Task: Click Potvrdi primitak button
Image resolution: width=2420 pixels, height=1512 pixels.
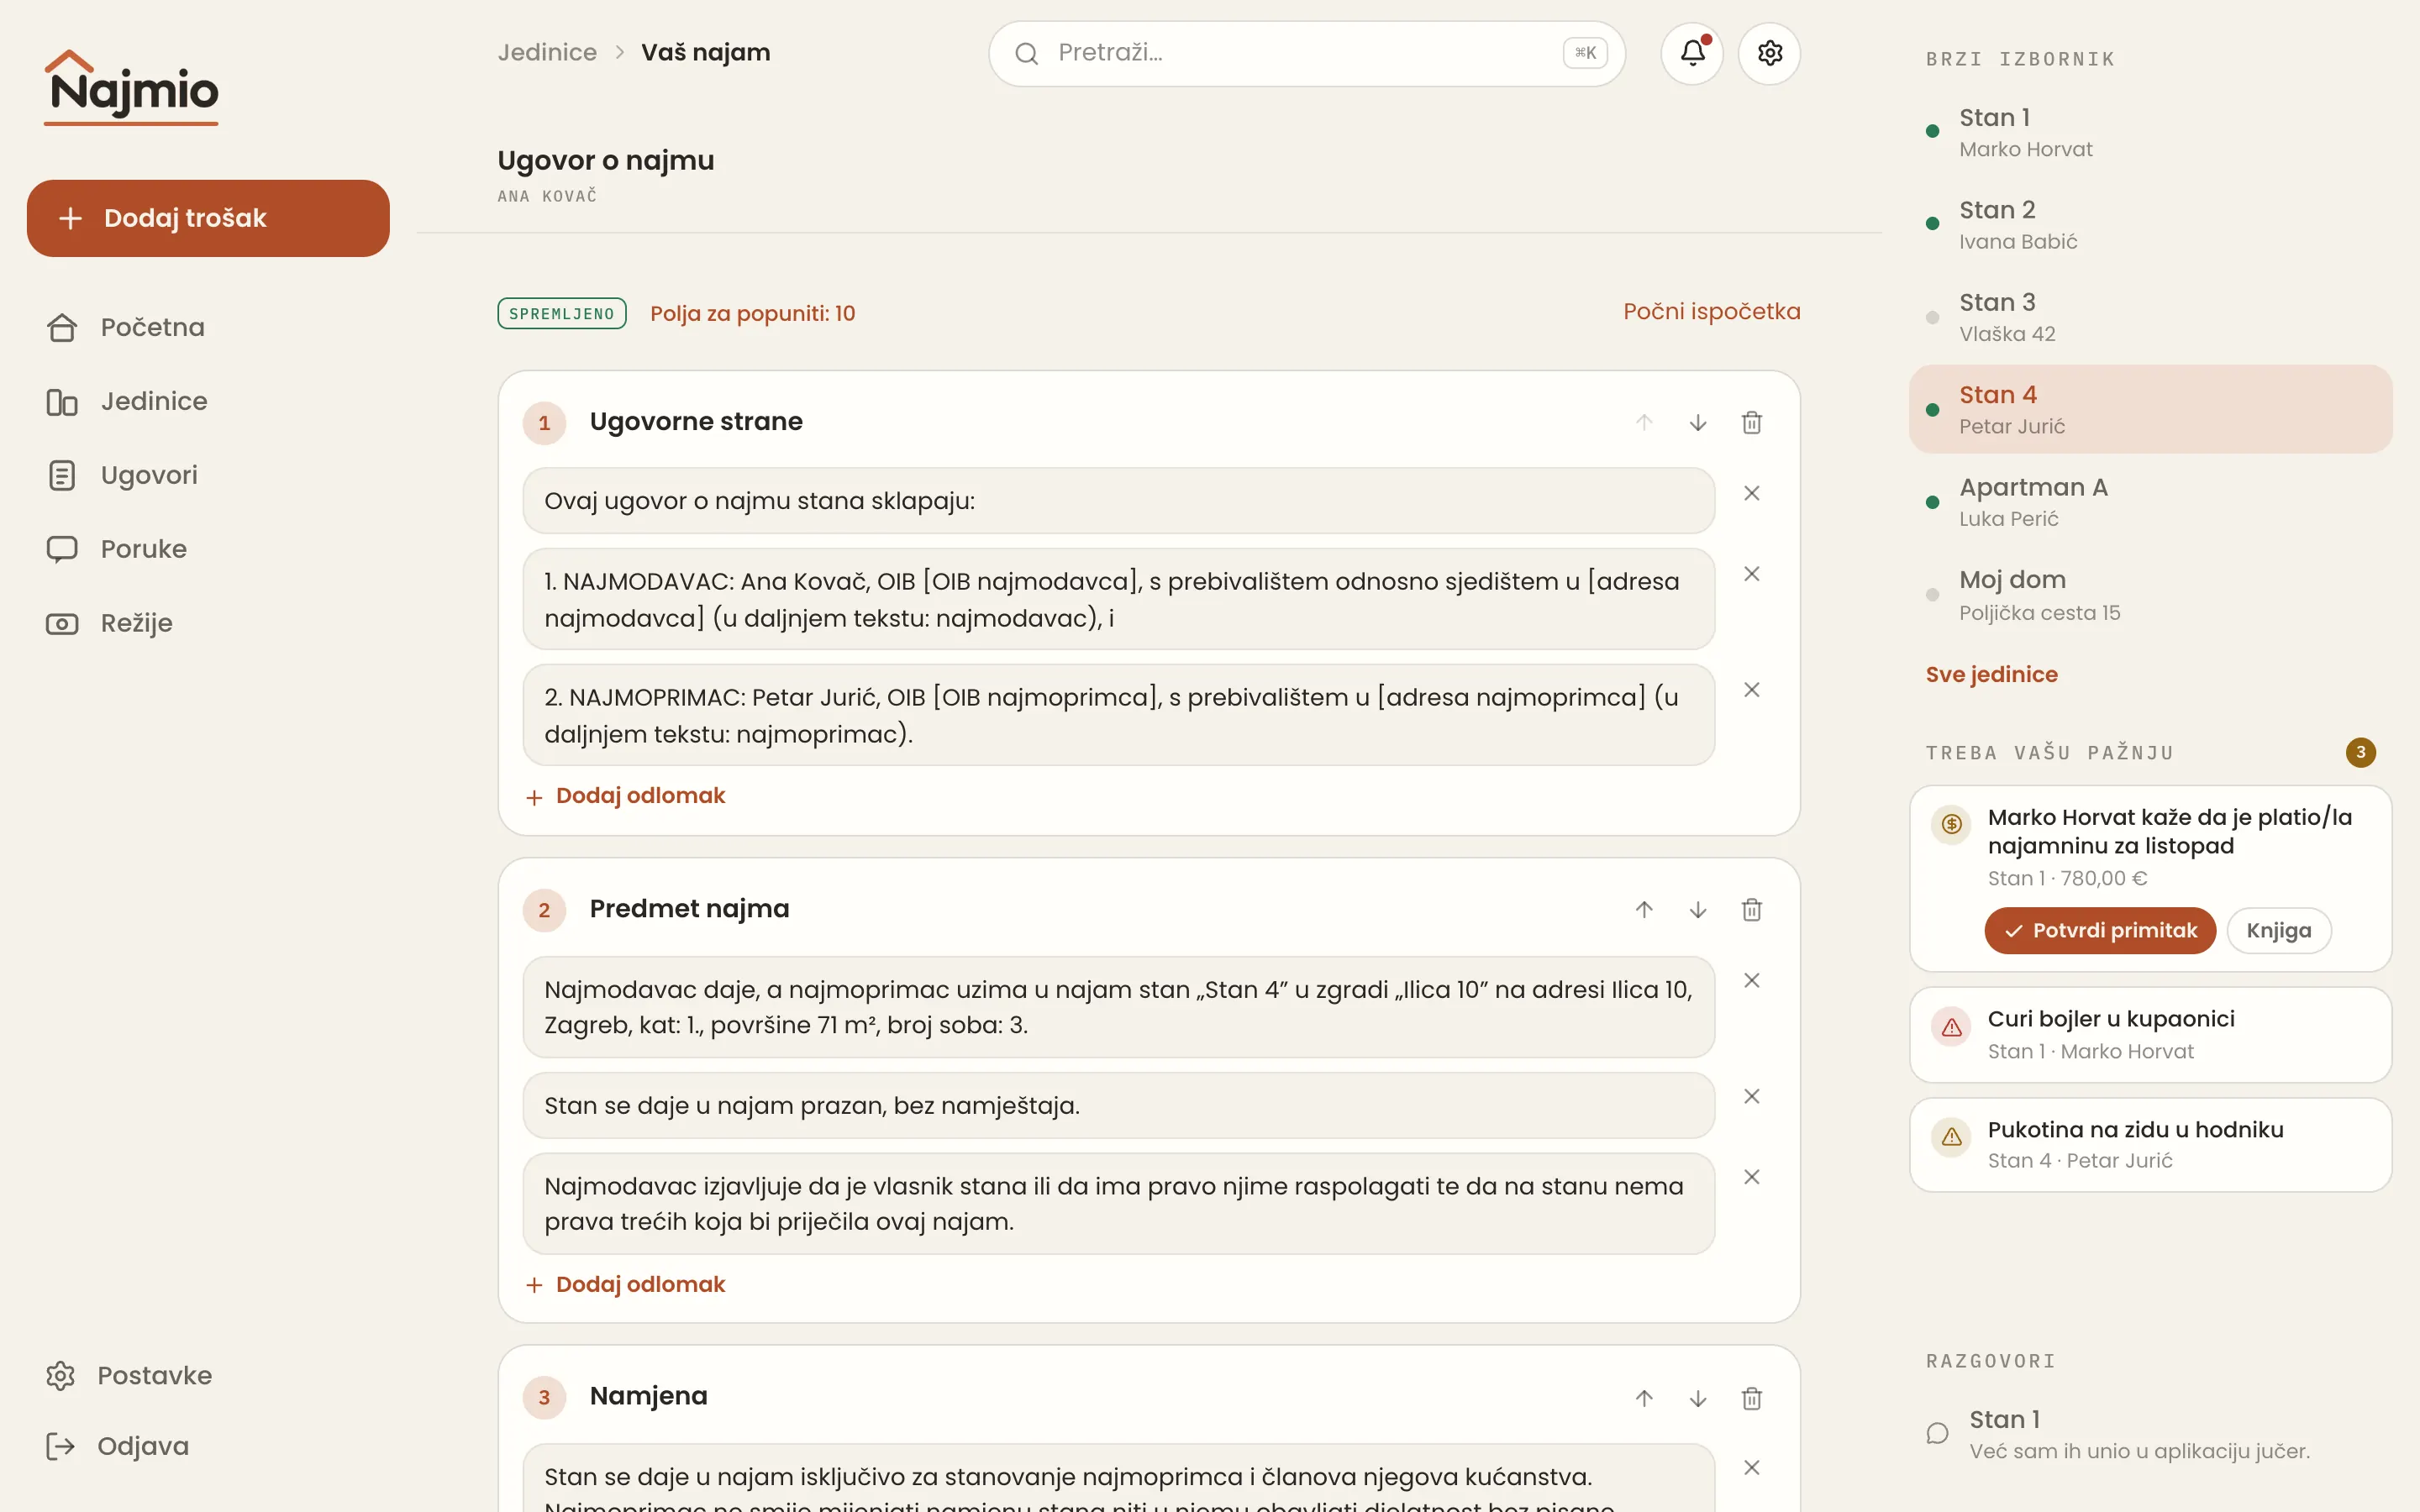Action: (x=2100, y=931)
